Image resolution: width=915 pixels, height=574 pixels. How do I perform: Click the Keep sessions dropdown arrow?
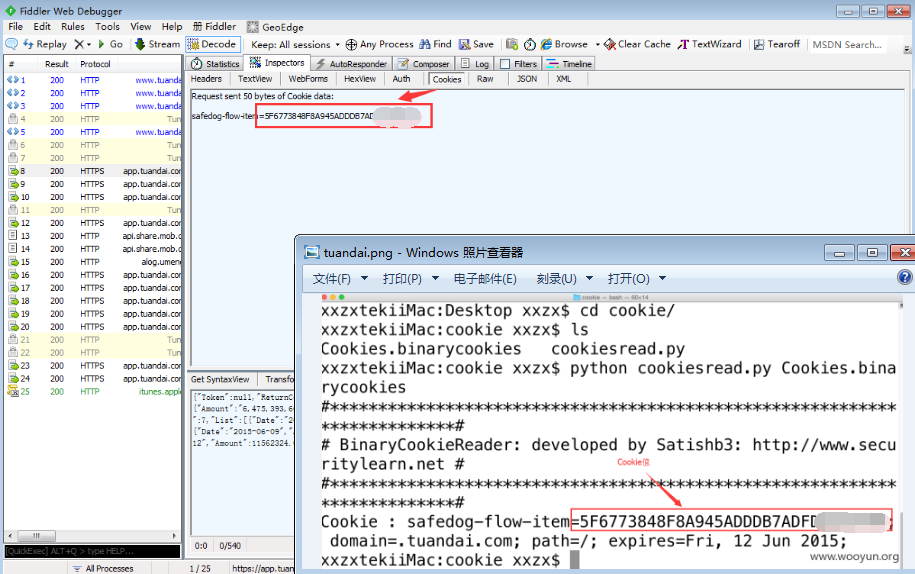pyautogui.click(x=337, y=44)
